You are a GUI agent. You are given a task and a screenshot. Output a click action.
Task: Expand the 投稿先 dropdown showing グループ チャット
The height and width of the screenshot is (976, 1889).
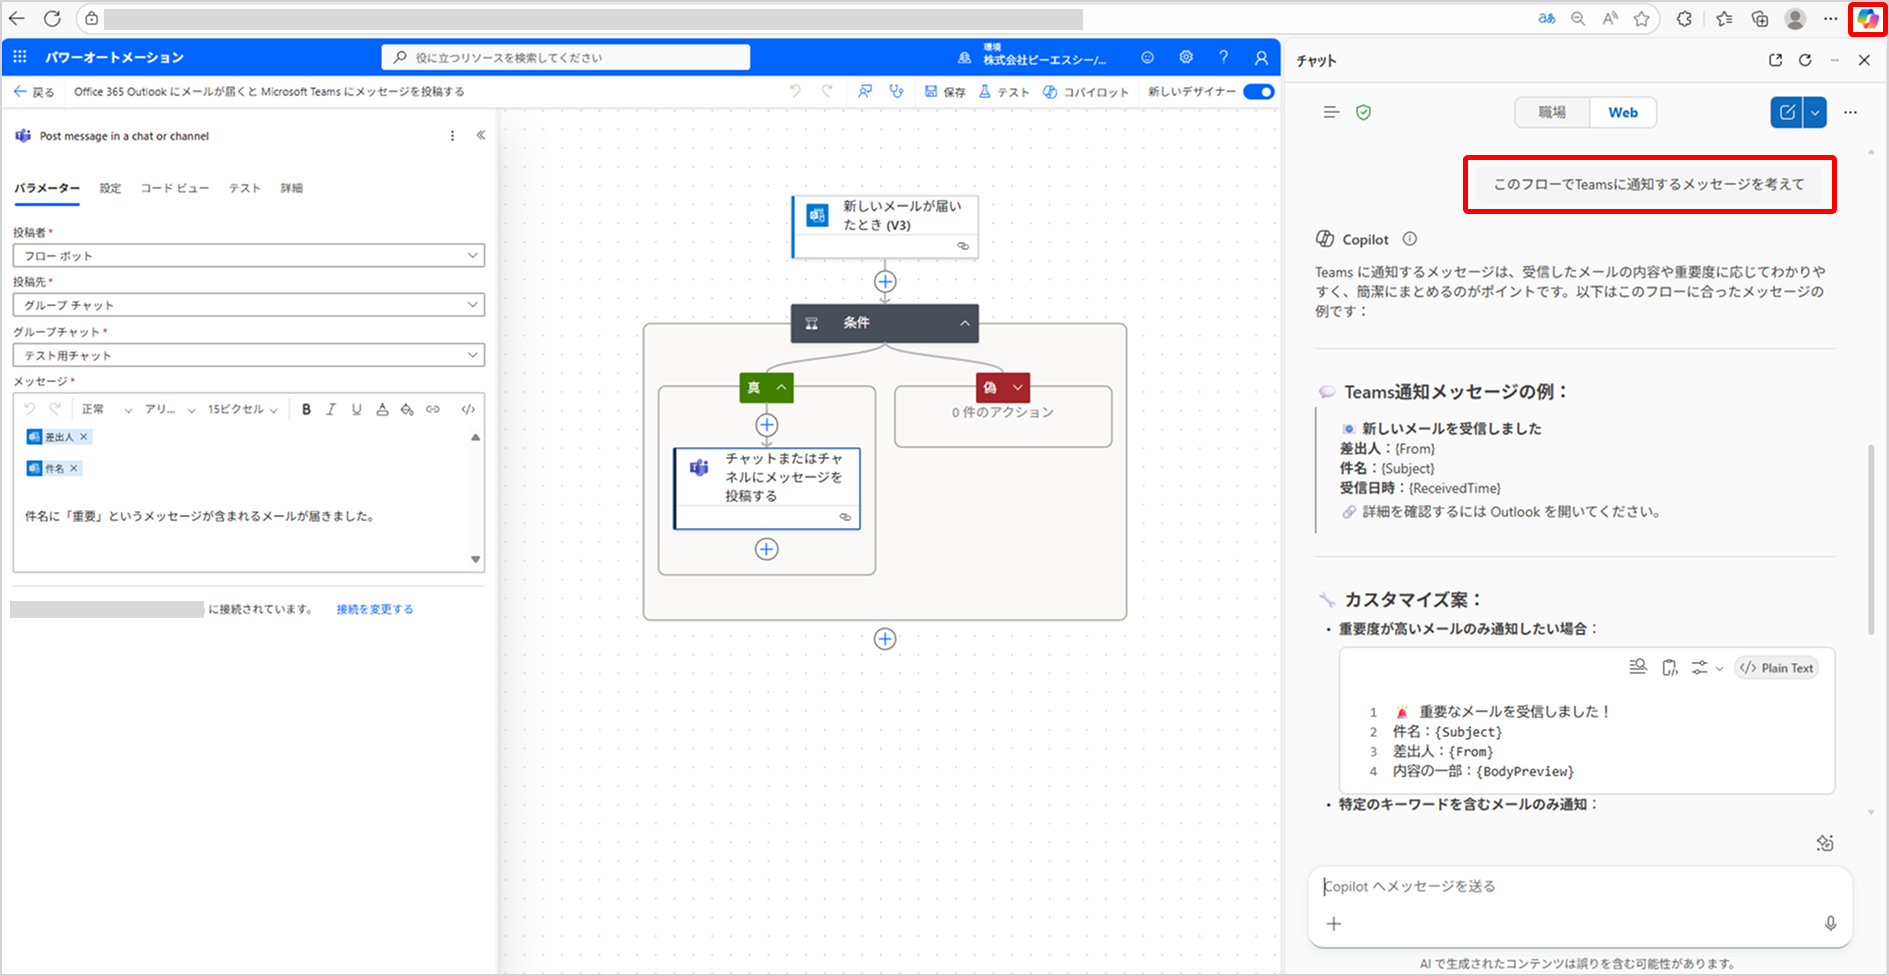(x=248, y=304)
